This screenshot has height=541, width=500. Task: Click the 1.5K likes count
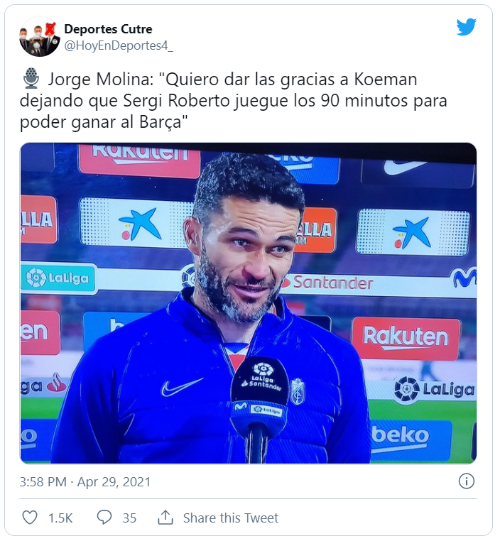60,518
